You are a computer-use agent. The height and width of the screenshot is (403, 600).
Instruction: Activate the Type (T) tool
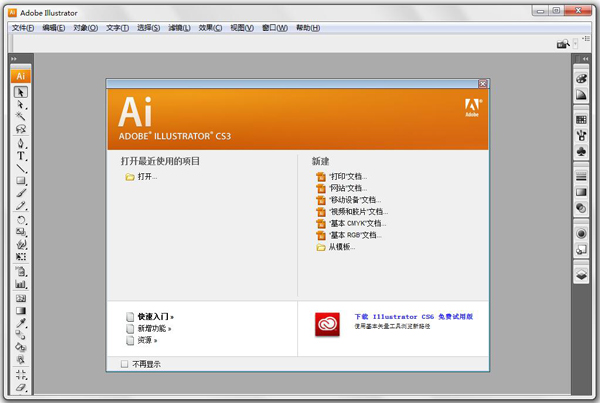[21, 156]
